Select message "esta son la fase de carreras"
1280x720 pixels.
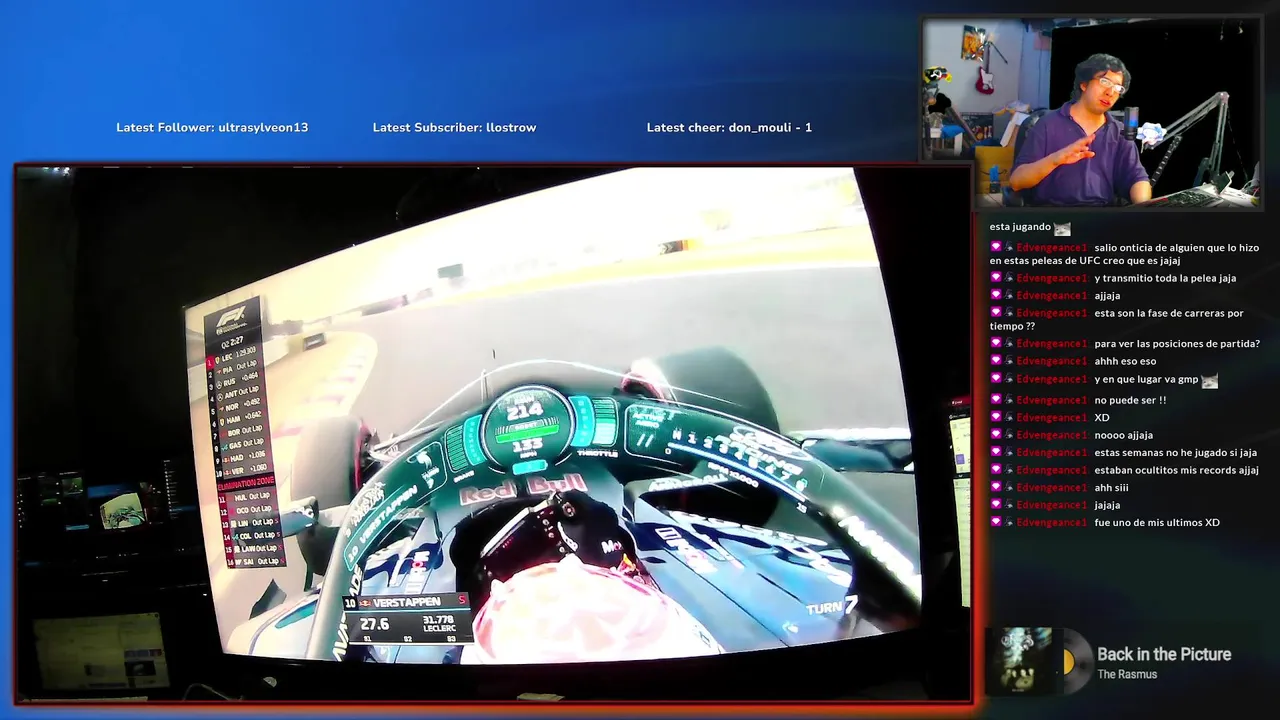(1117, 320)
